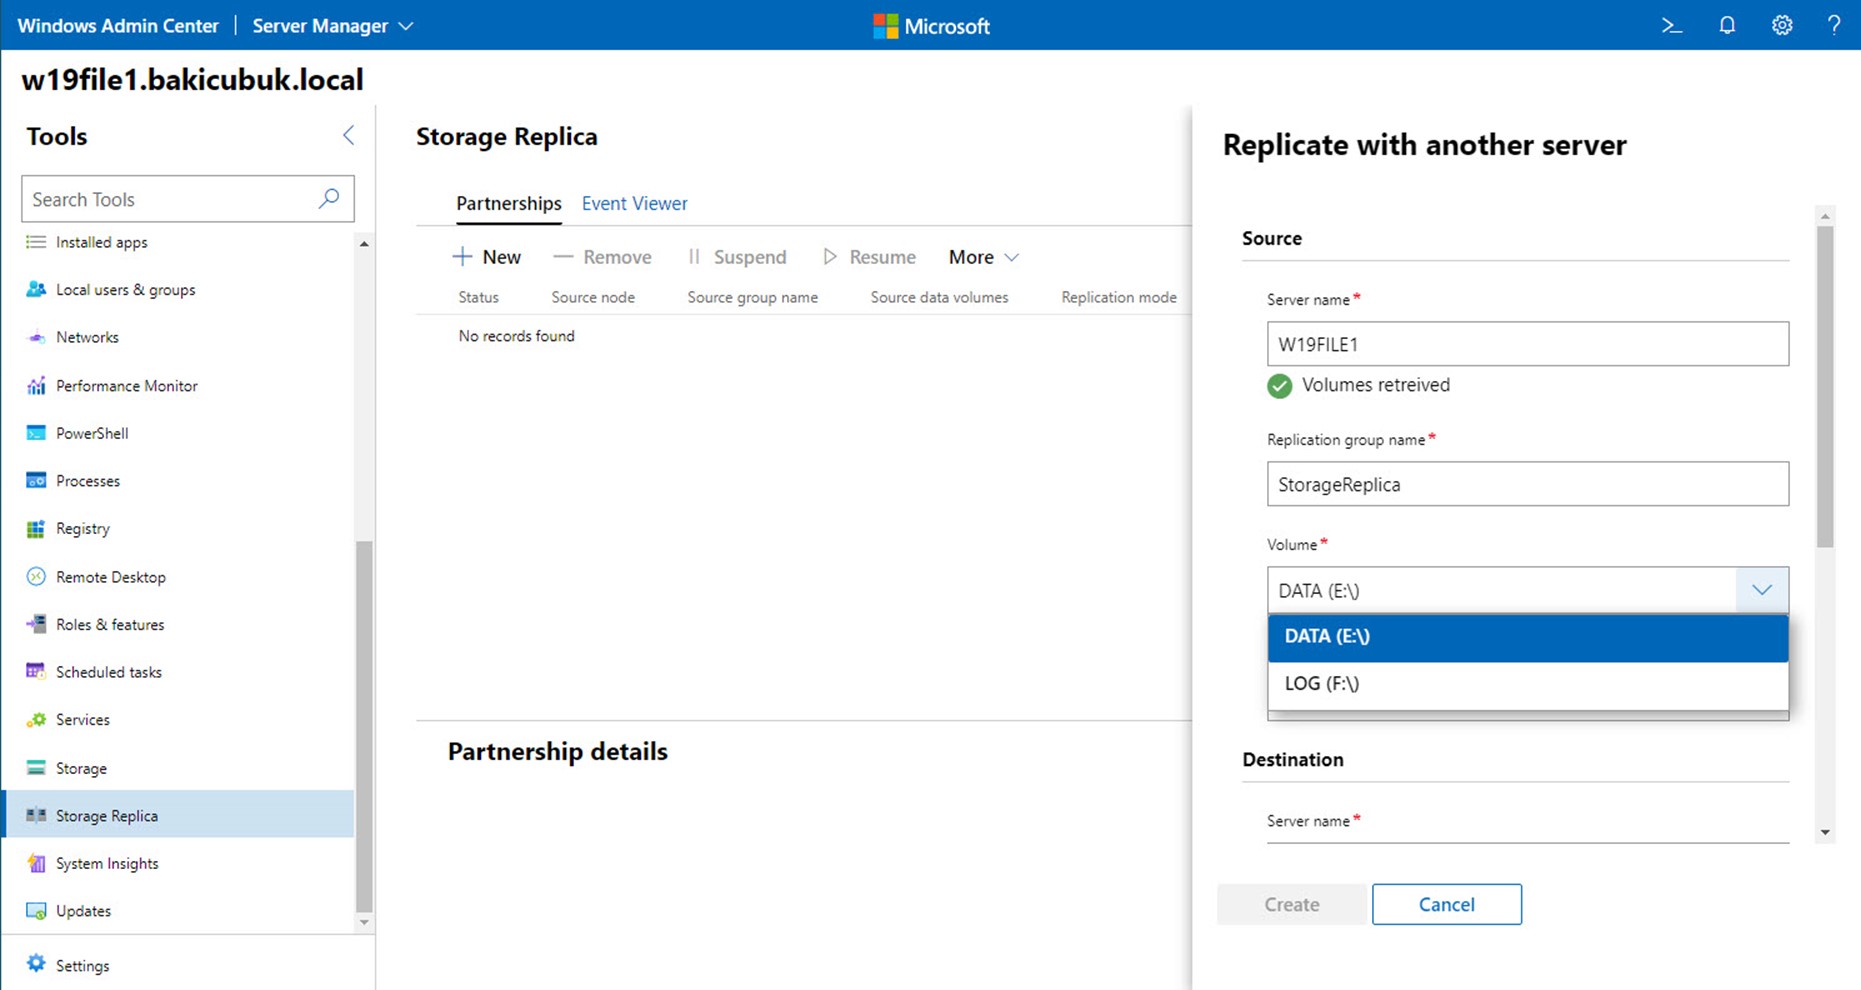Click 'No records found' text

516,336
